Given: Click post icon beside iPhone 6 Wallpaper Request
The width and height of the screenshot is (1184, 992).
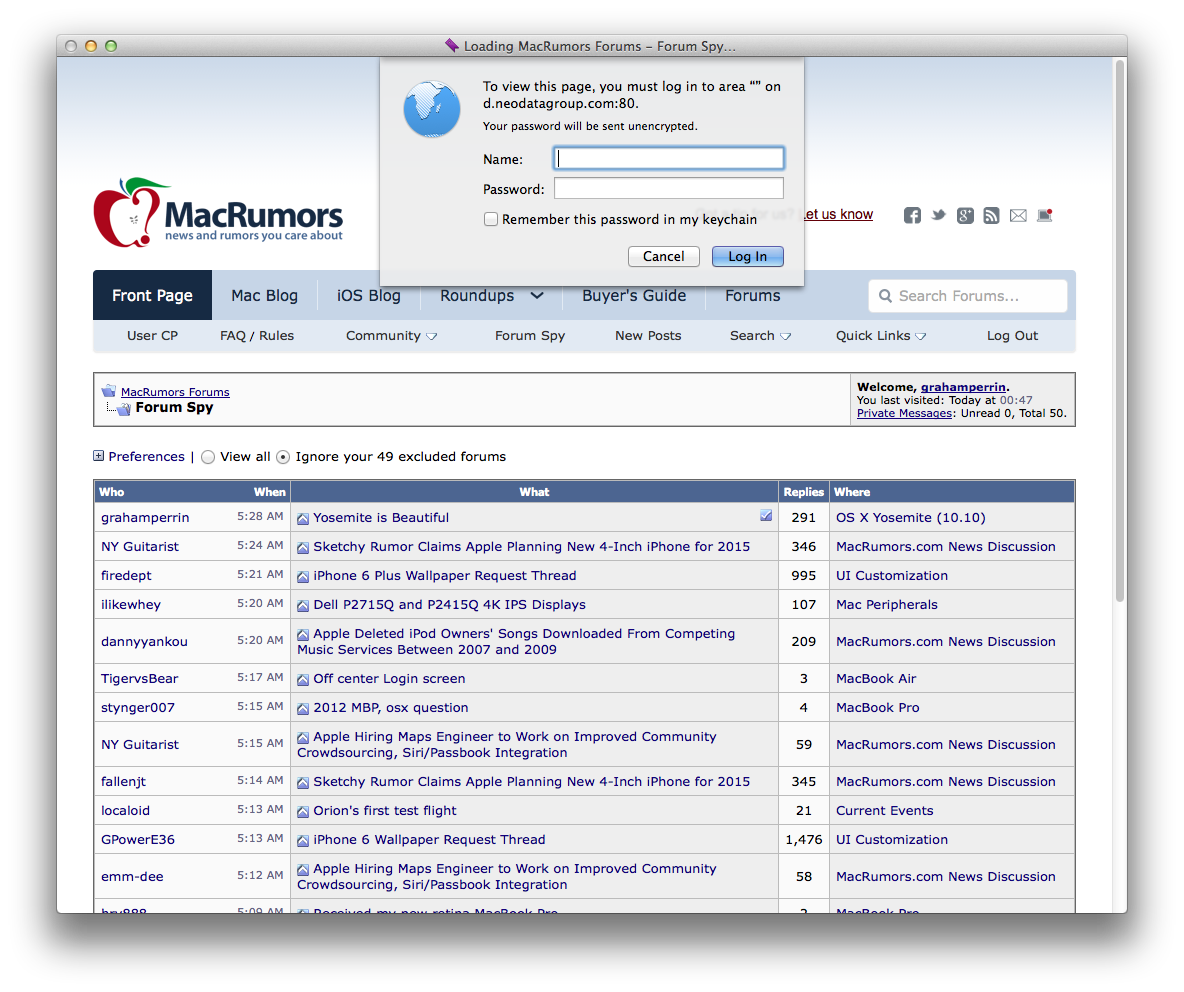Looking at the screenshot, I should click(303, 840).
